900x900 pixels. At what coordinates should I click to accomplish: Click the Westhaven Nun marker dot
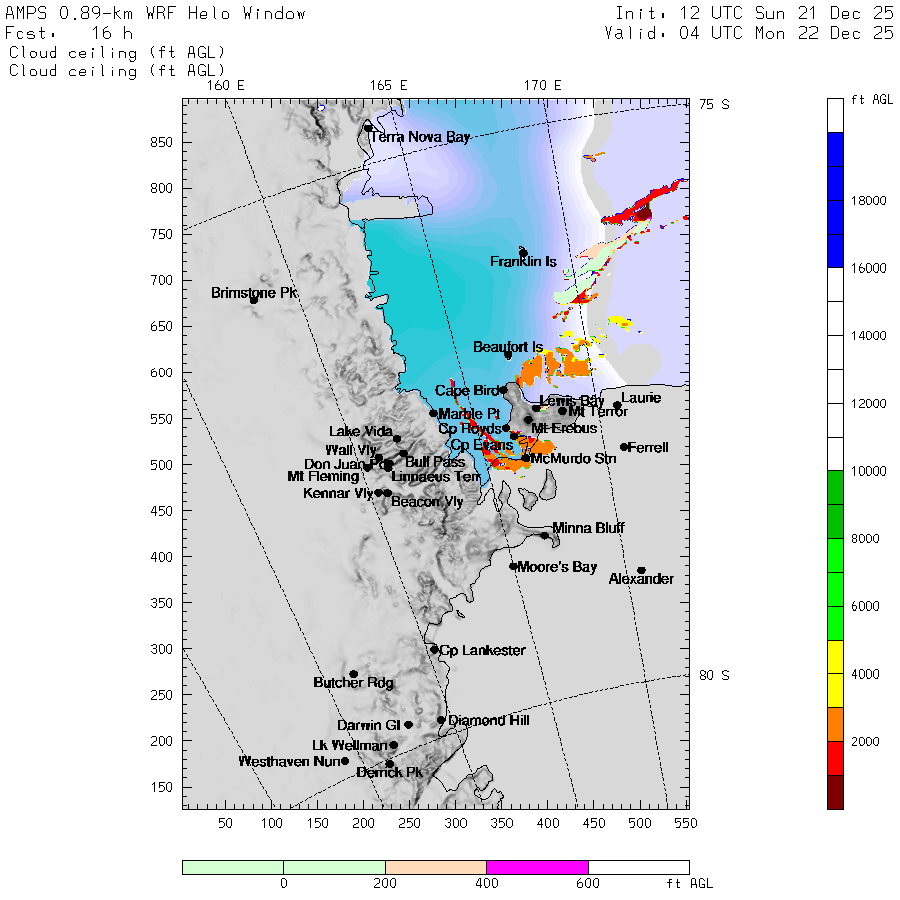click(345, 761)
